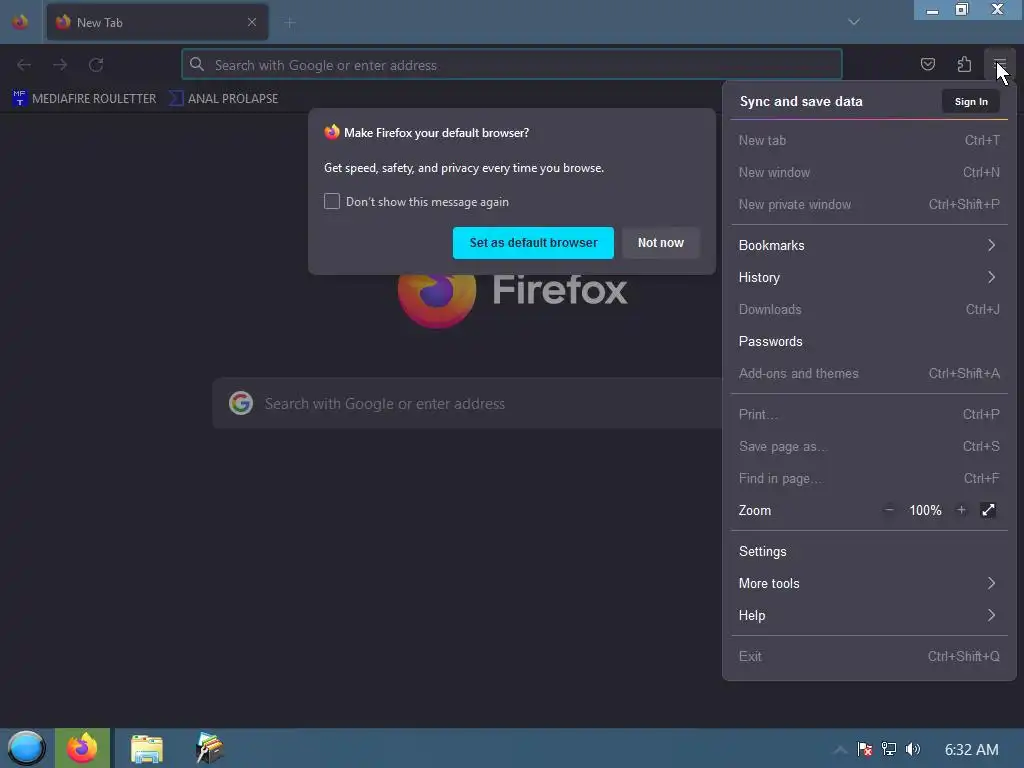Select Save page as… menu item
This screenshot has height=768, width=1024.
[x=869, y=447]
